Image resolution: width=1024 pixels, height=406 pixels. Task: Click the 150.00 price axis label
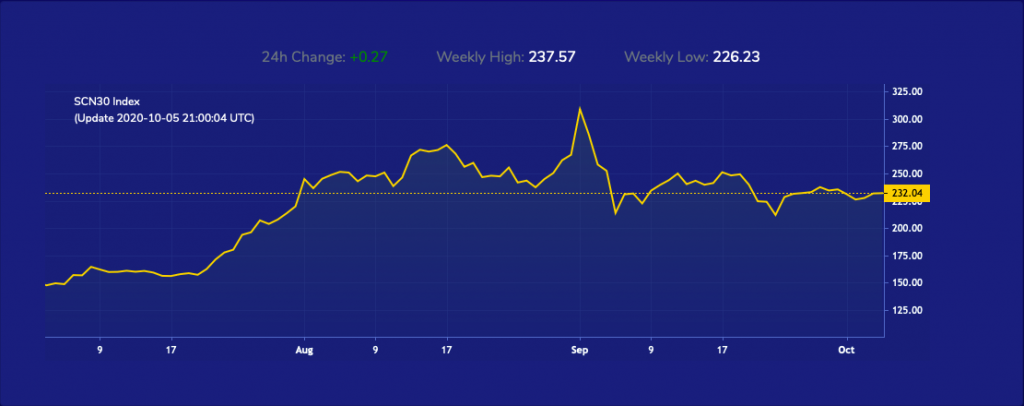point(906,283)
